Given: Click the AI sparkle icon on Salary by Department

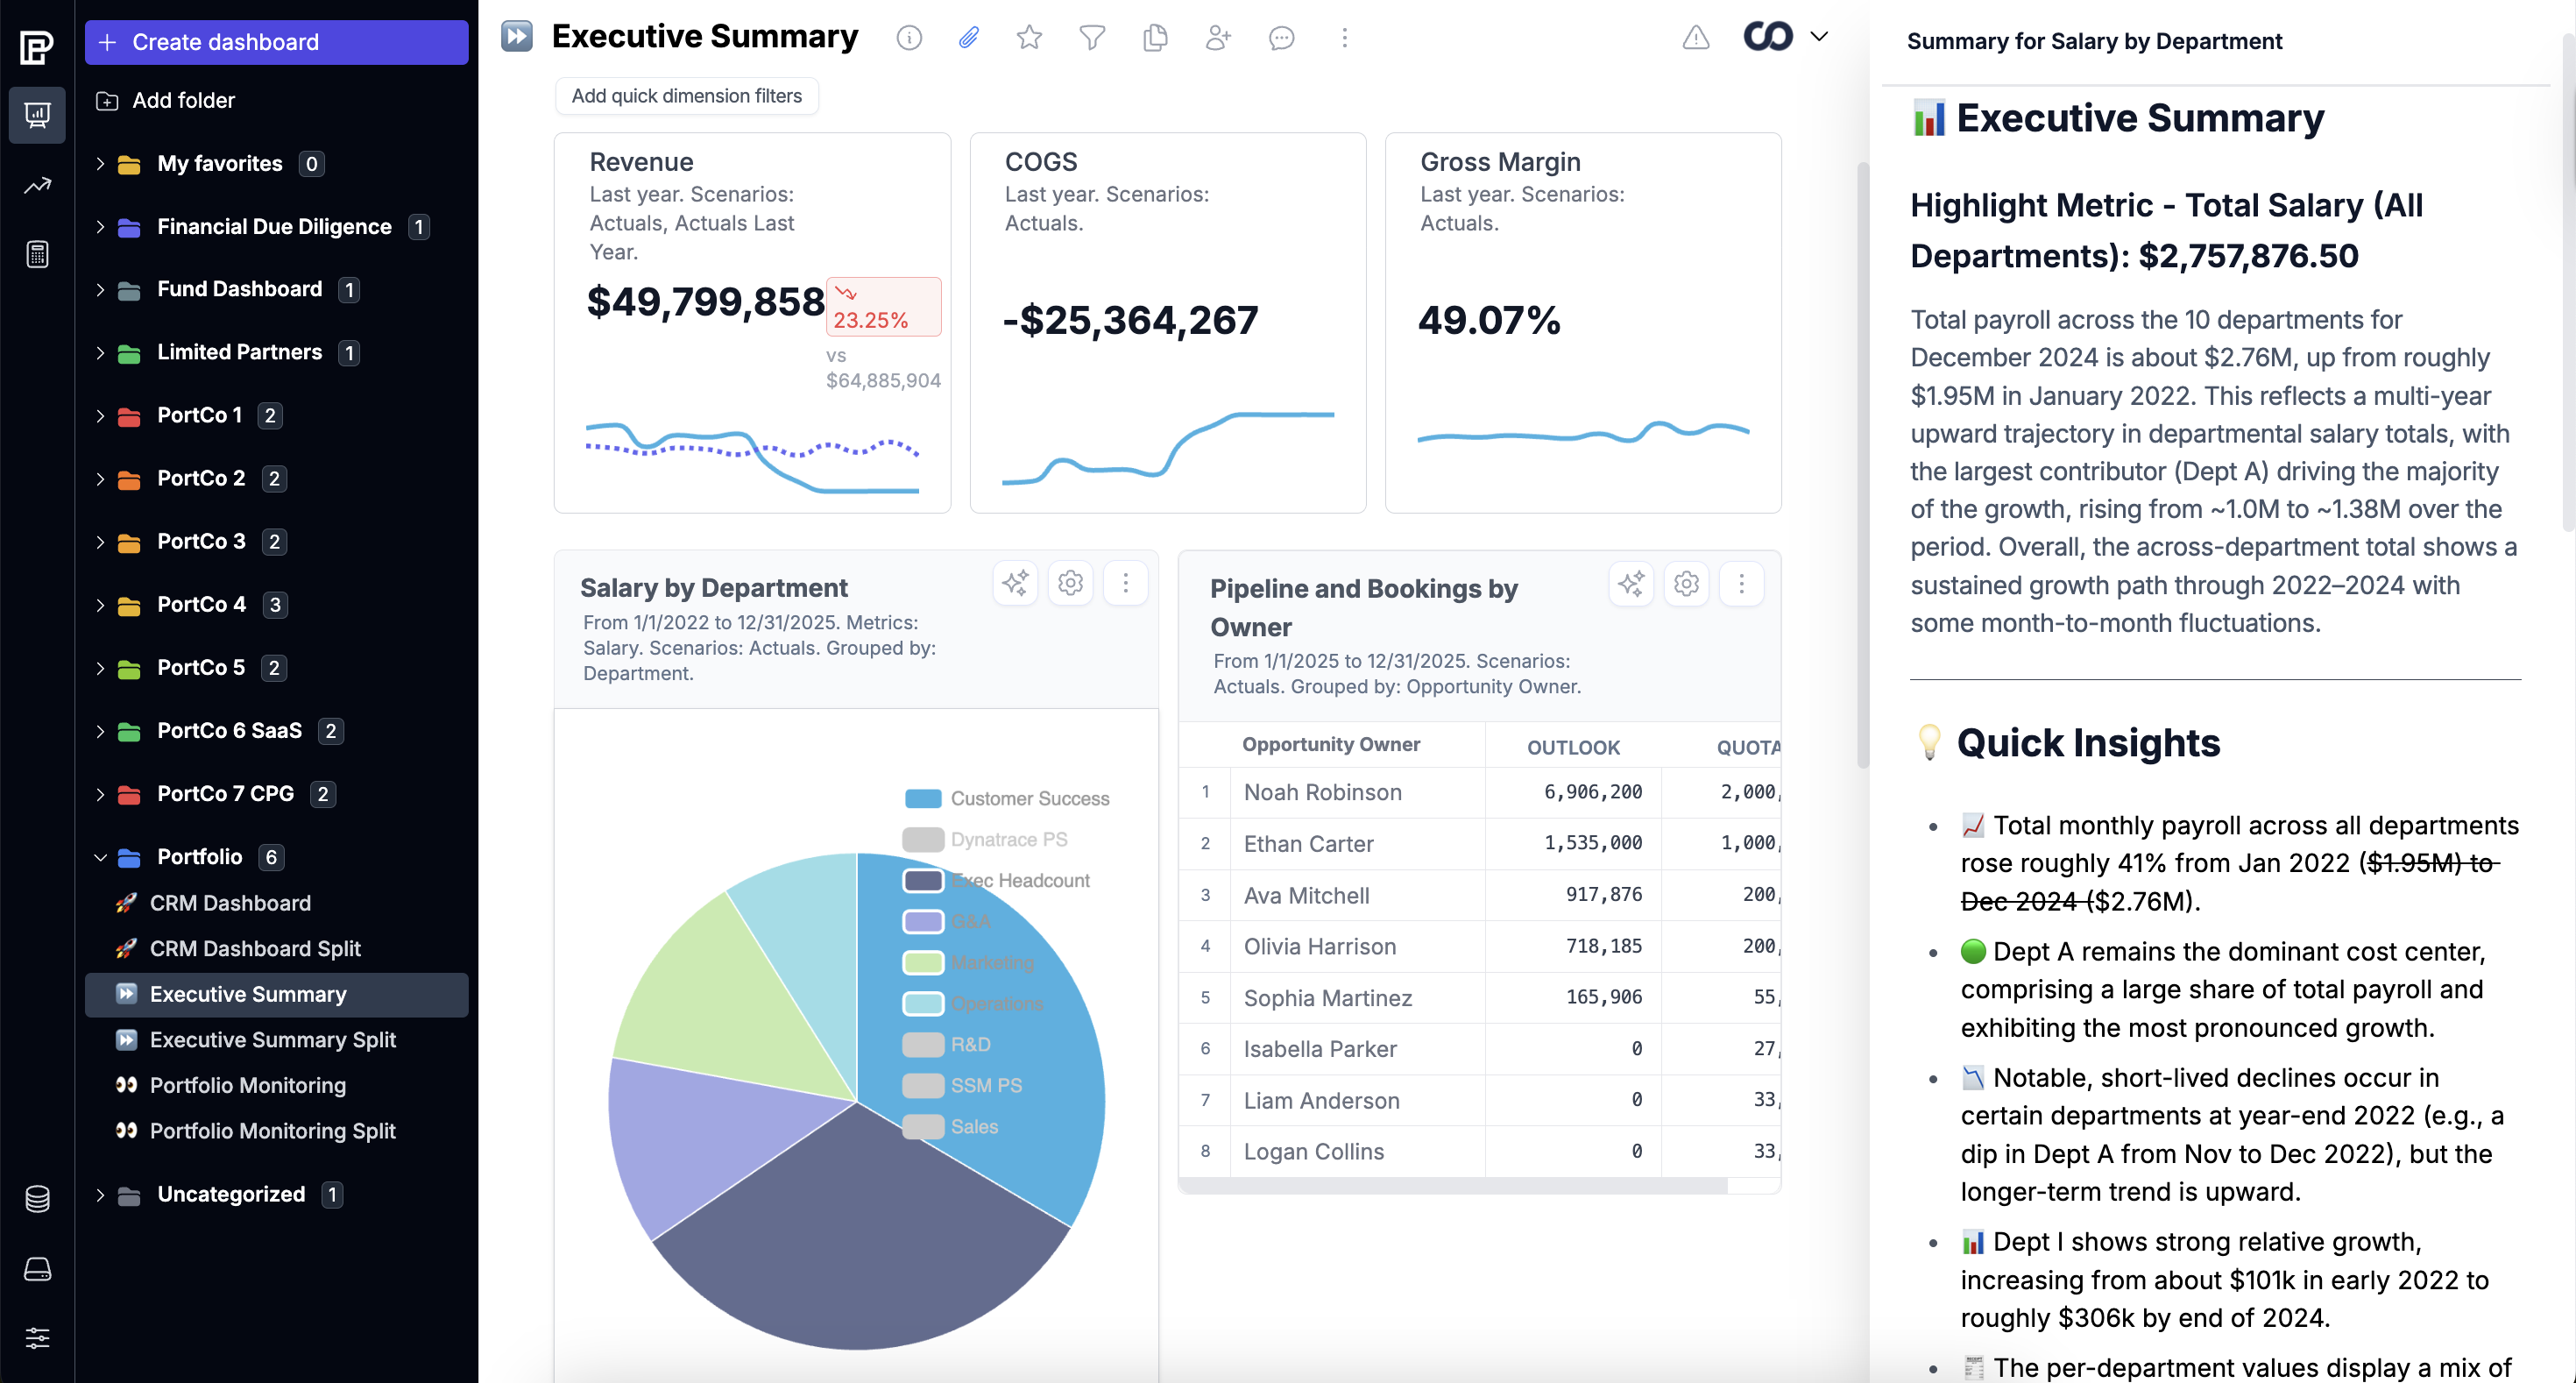Looking at the screenshot, I should pos(1015,583).
